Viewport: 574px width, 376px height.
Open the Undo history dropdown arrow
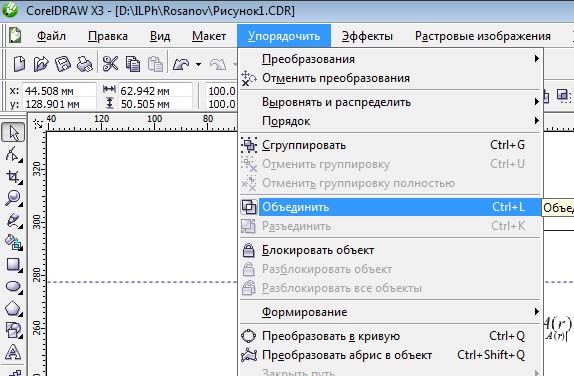[198, 64]
